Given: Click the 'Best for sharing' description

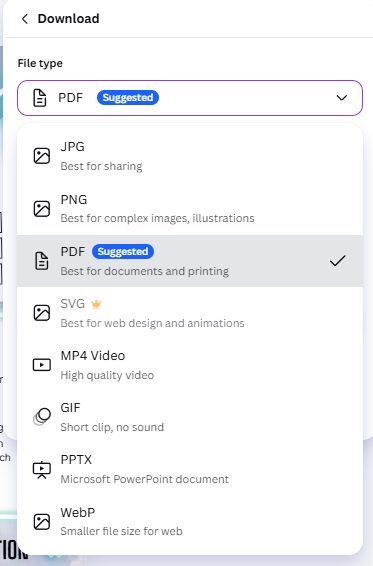Looking at the screenshot, I should (101, 166).
